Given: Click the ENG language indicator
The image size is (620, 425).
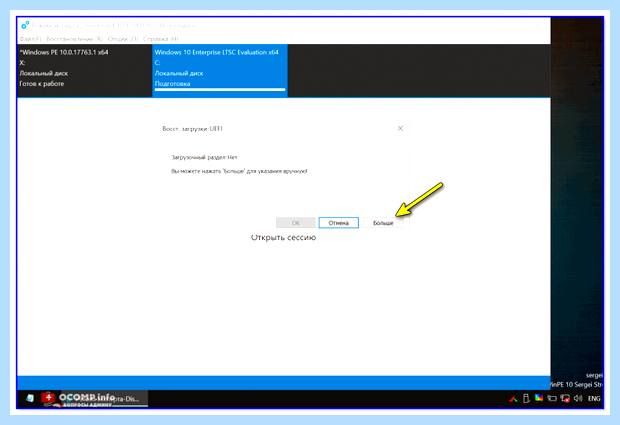Looking at the screenshot, I should click(x=594, y=399).
